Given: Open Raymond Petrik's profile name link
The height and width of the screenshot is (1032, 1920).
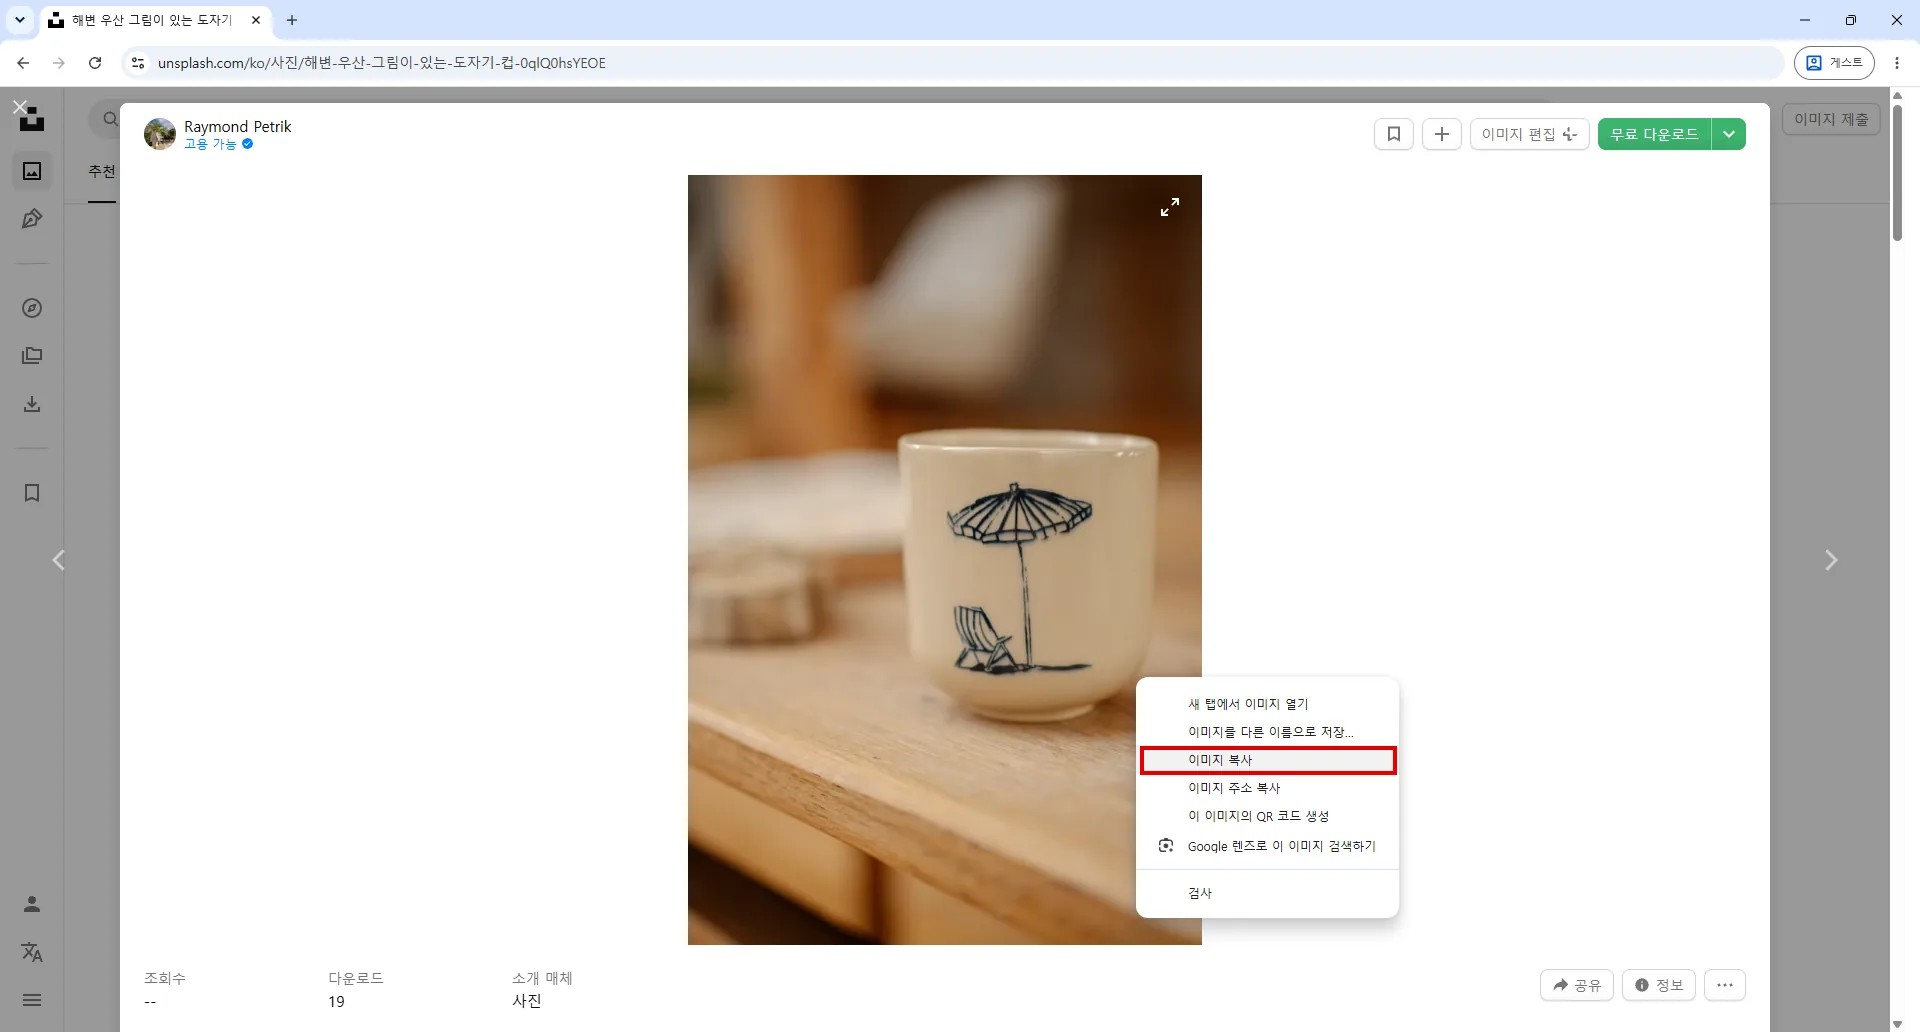Looking at the screenshot, I should (x=238, y=126).
